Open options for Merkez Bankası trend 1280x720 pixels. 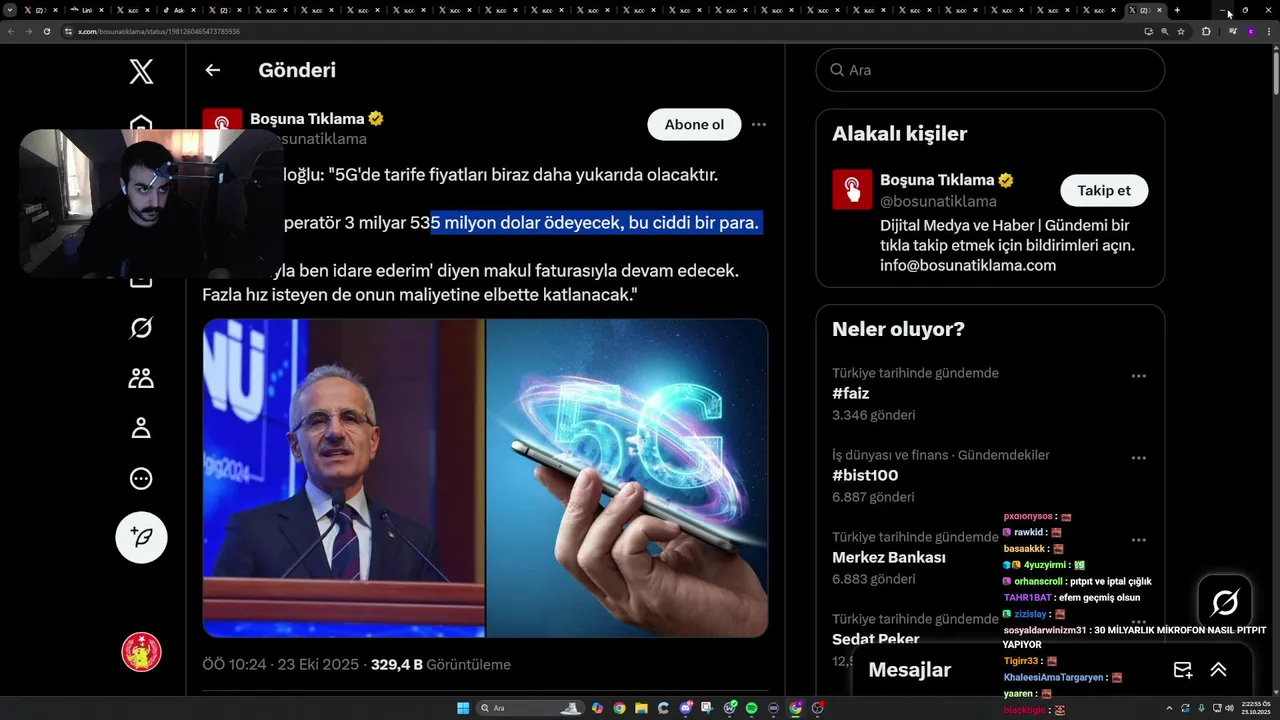(x=1138, y=540)
